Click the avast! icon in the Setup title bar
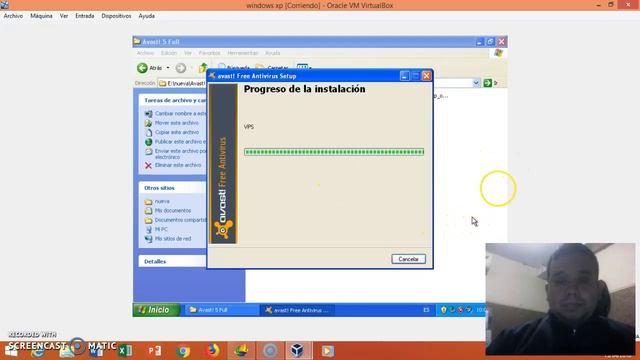Screen dimensions: 640x360 (212, 76)
